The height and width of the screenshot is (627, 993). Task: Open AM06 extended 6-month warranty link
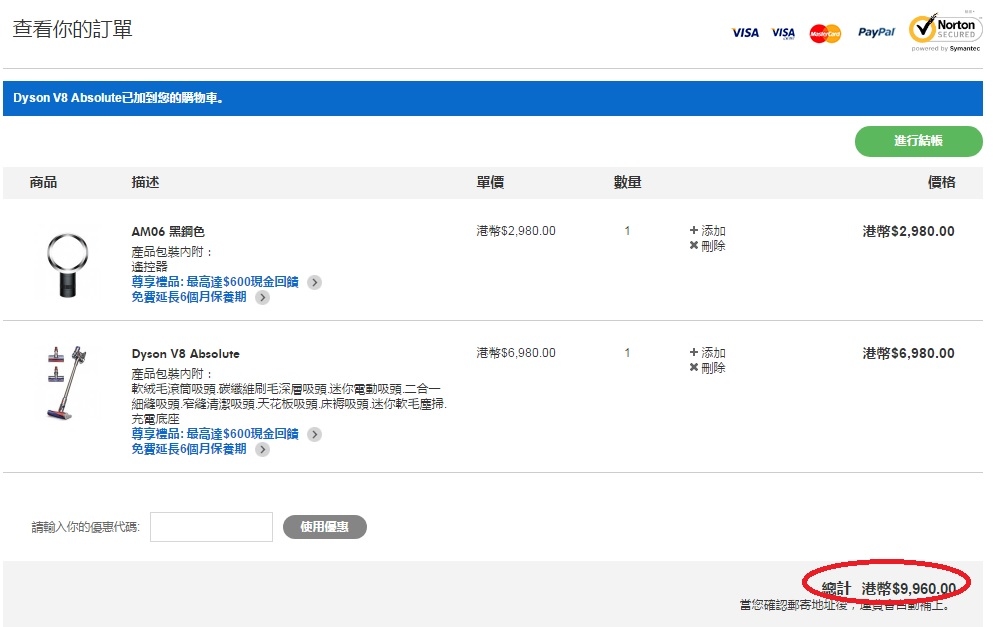tap(189, 297)
